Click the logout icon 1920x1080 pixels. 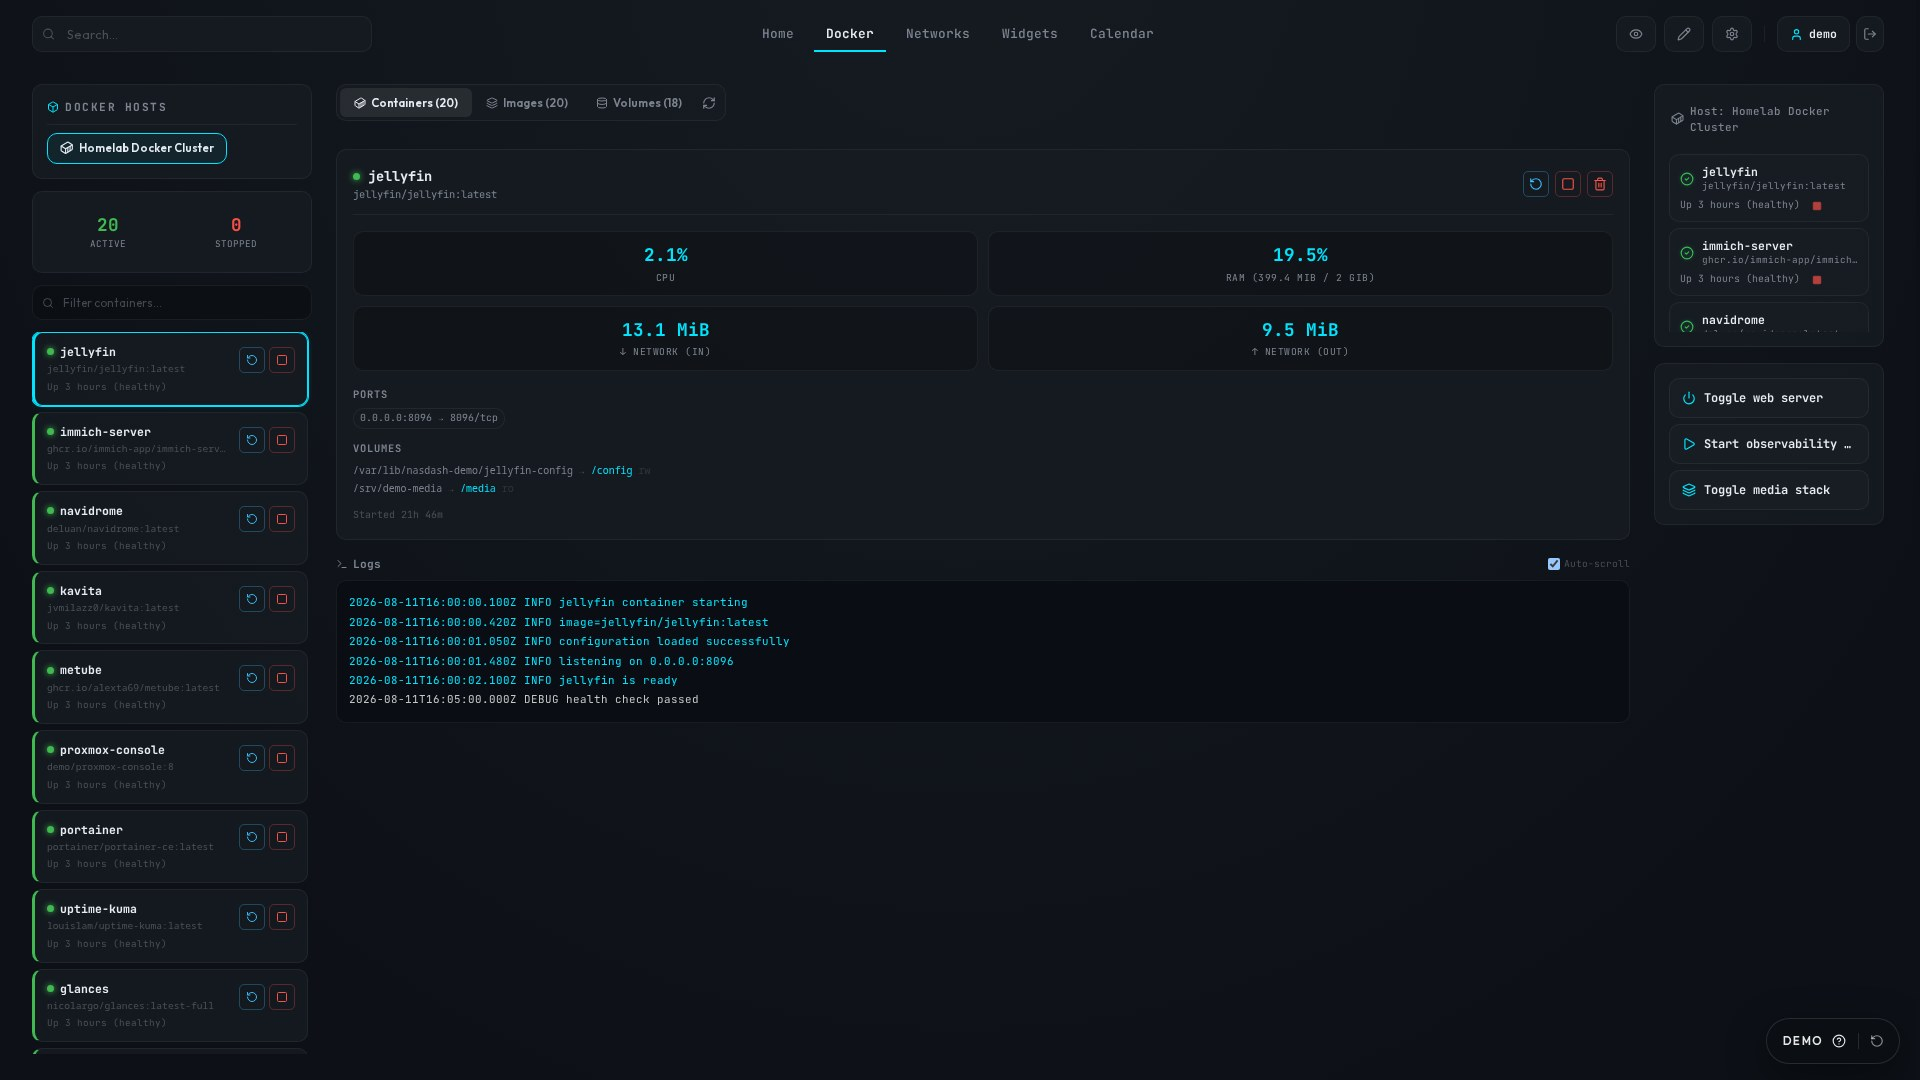[1870, 34]
